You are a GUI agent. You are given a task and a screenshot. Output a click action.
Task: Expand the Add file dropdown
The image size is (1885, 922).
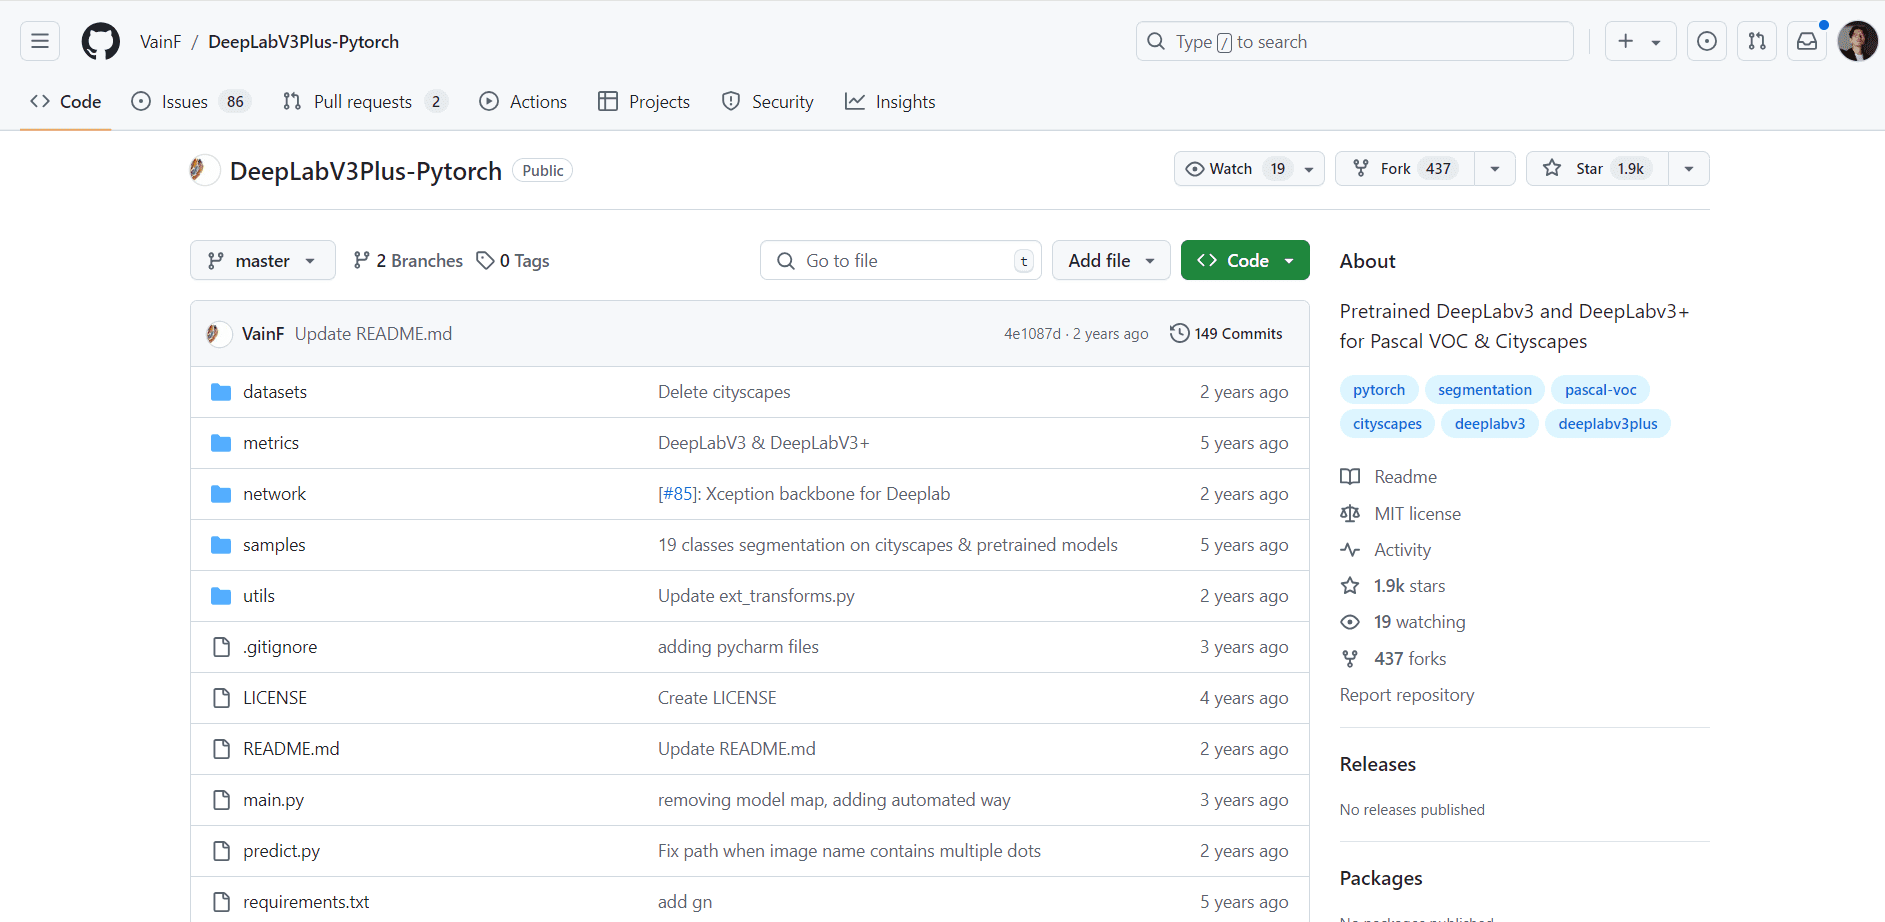[x=1110, y=260]
